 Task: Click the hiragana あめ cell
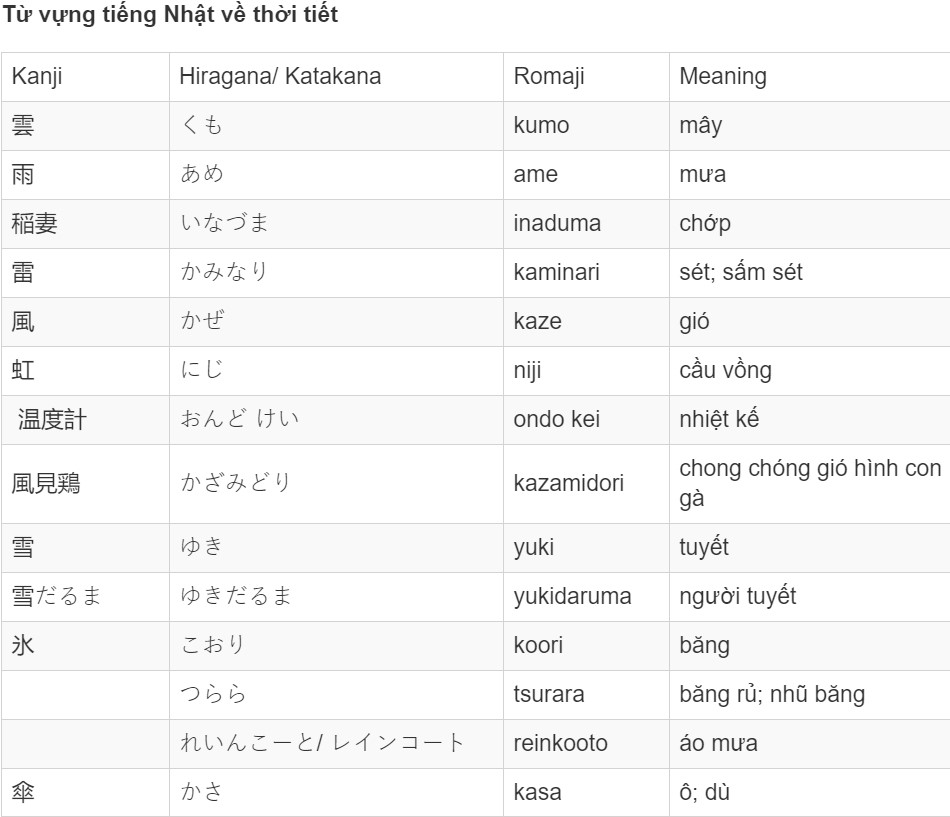336,175
